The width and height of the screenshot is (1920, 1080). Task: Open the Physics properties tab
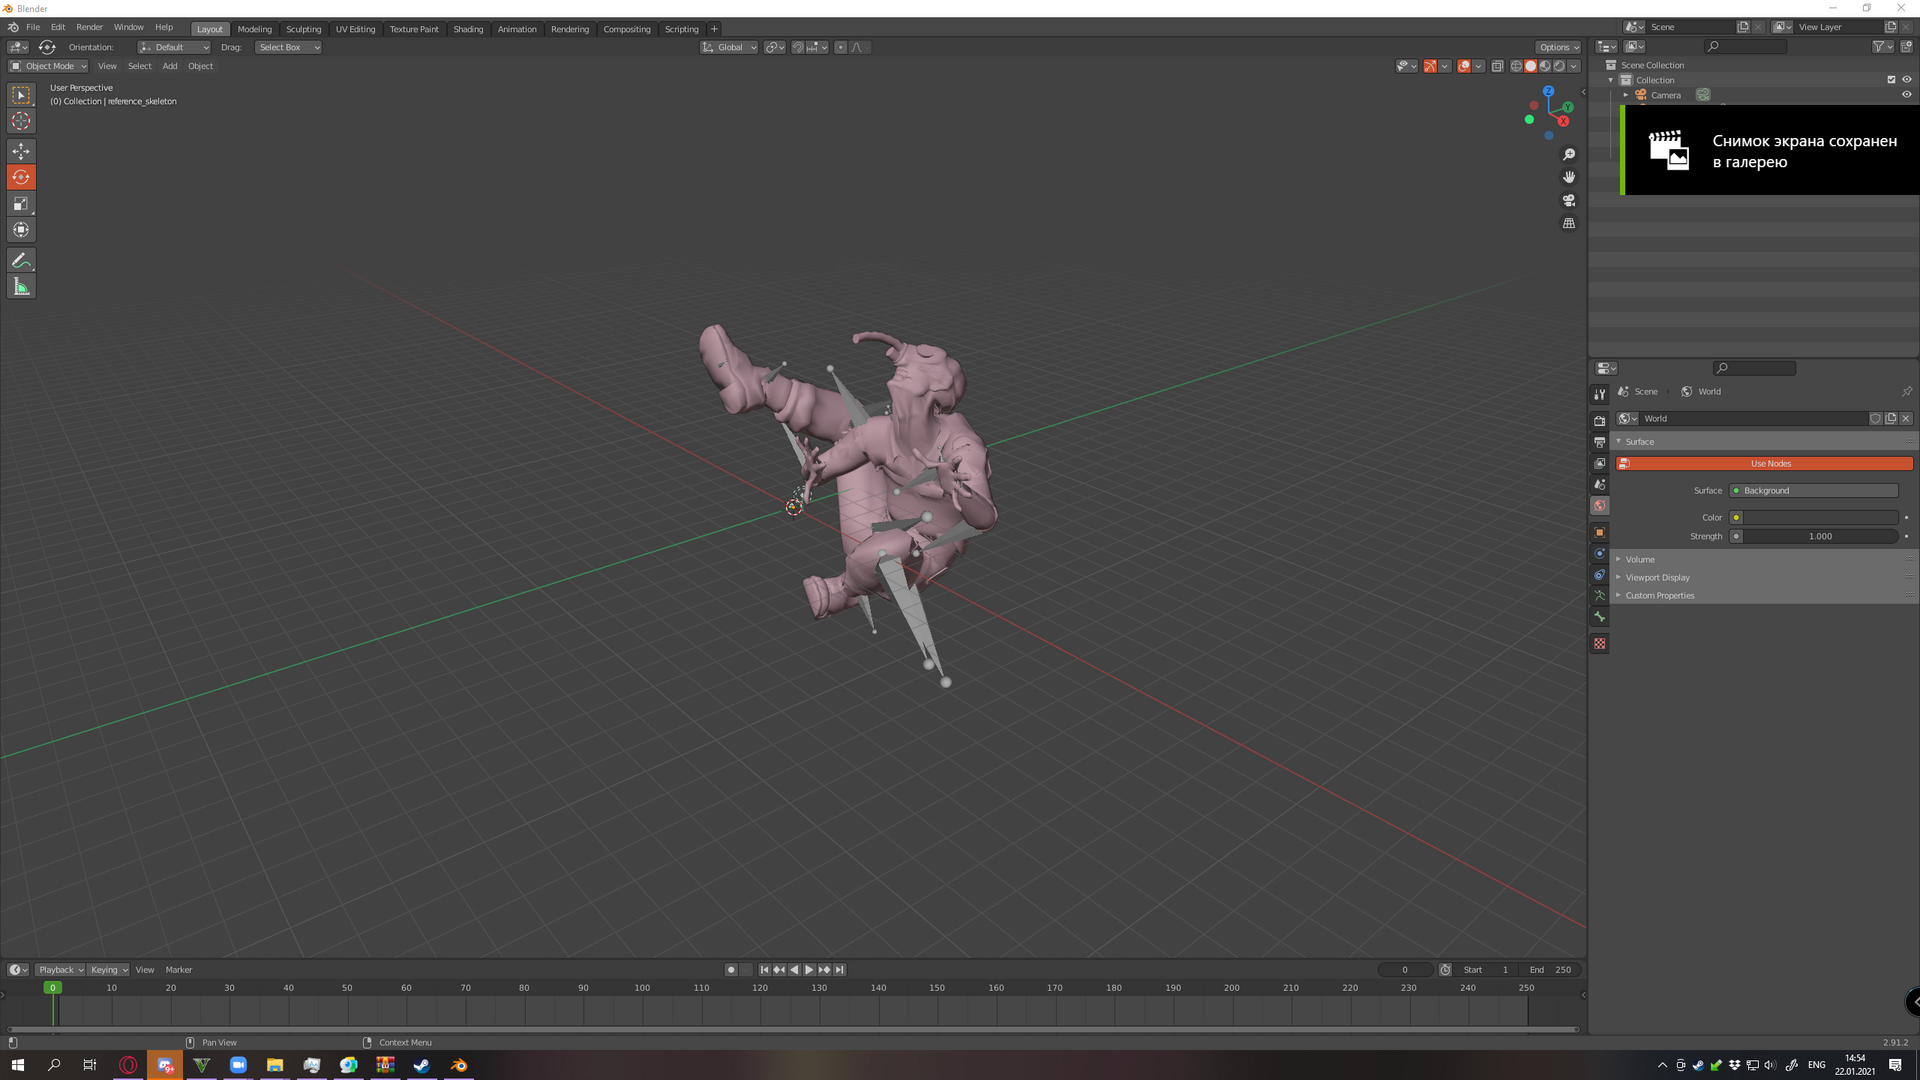pyautogui.click(x=1600, y=553)
